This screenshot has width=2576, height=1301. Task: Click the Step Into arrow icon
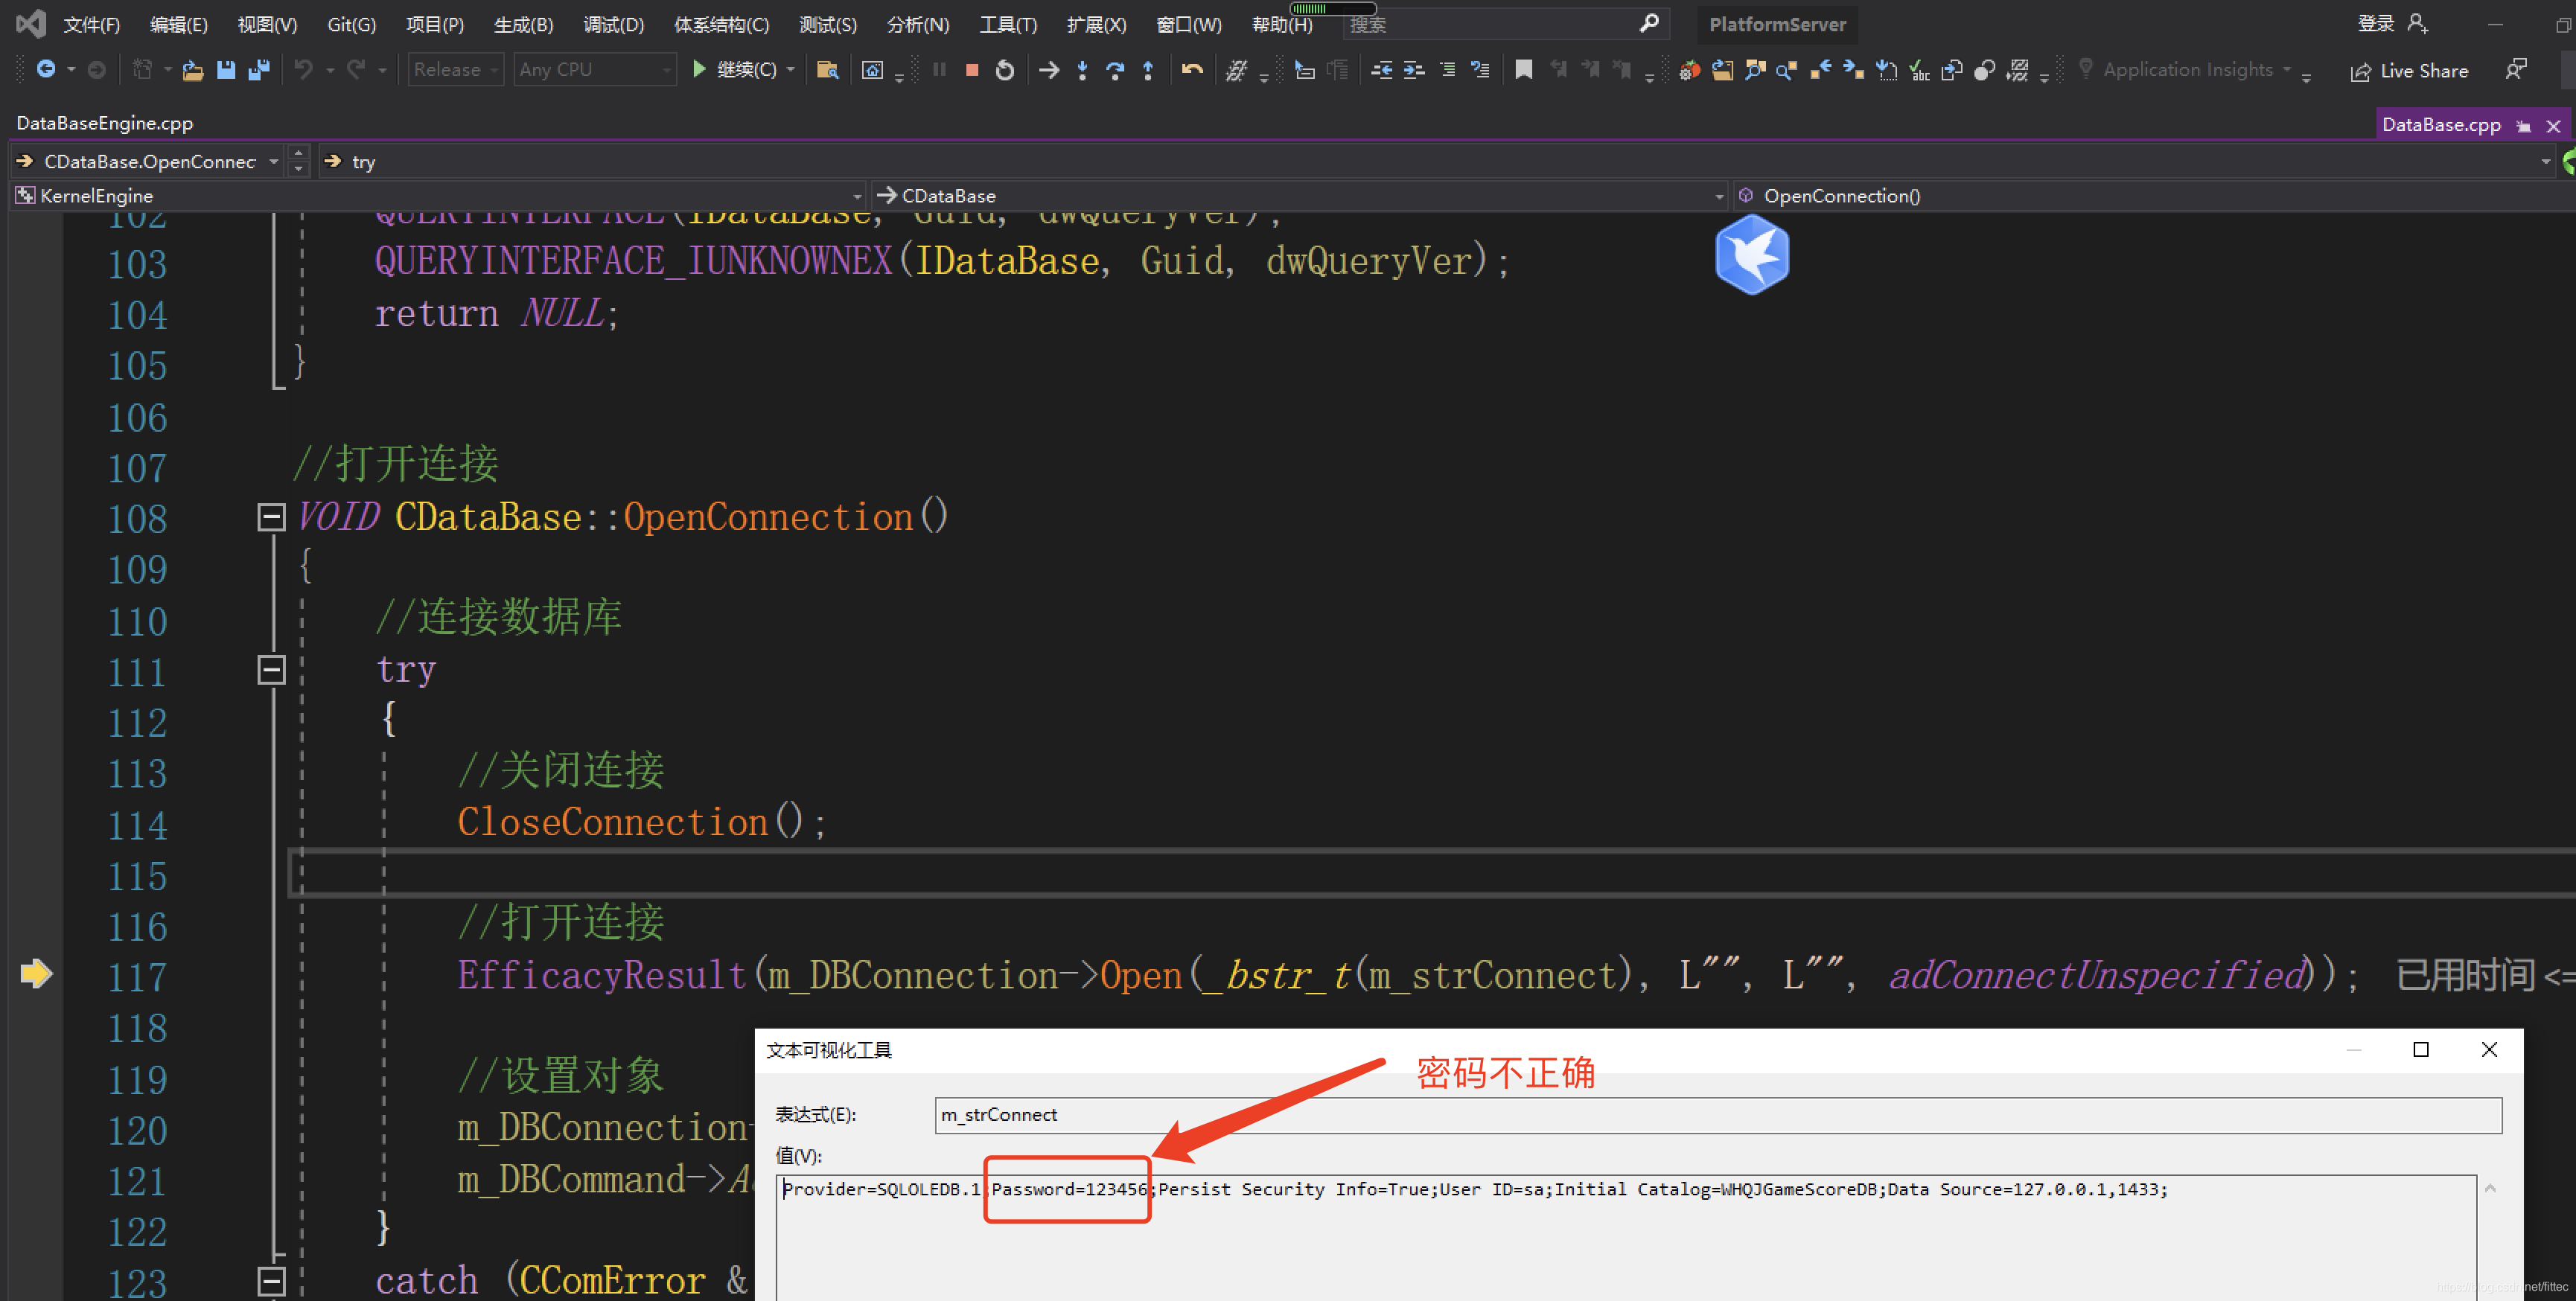1082,70
